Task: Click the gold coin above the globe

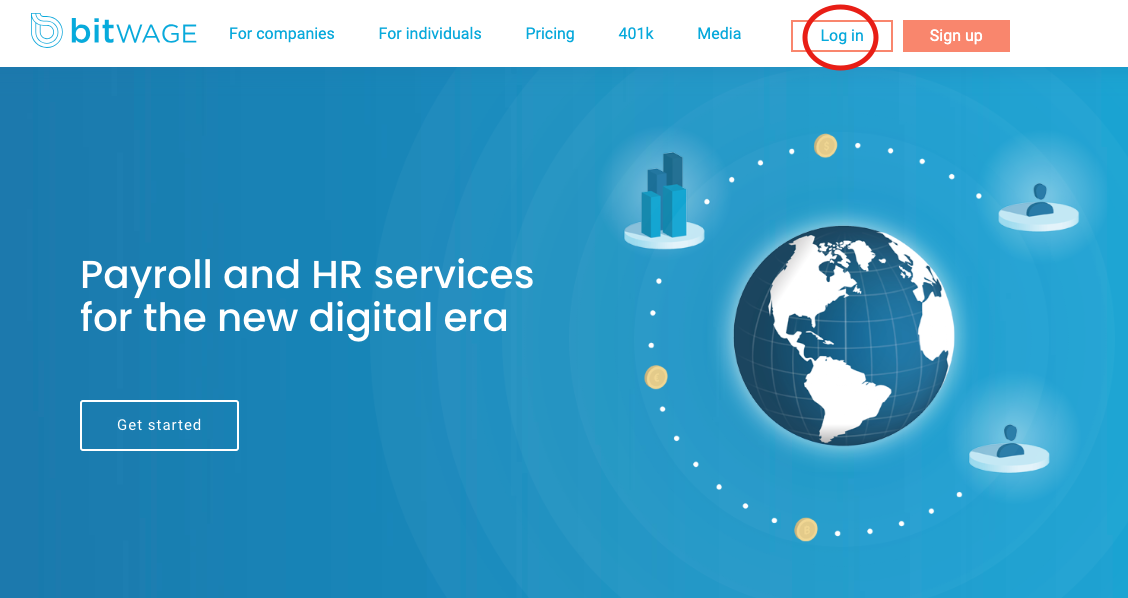Action: point(825,147)
